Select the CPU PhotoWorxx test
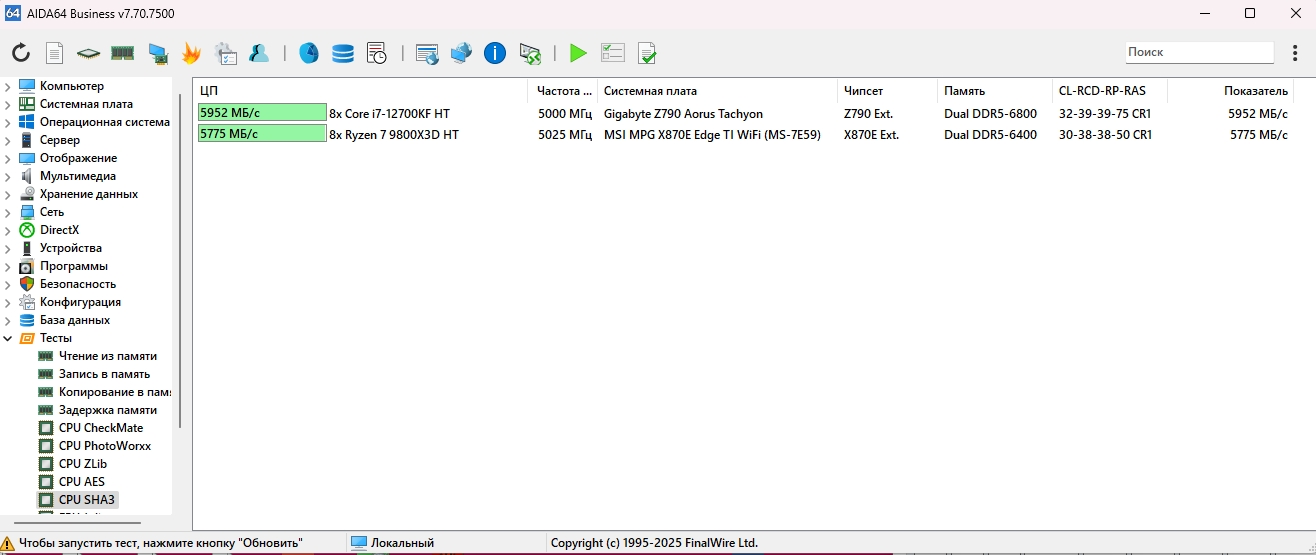Screen dimensions: 1316x555 [x=104, y=446]
